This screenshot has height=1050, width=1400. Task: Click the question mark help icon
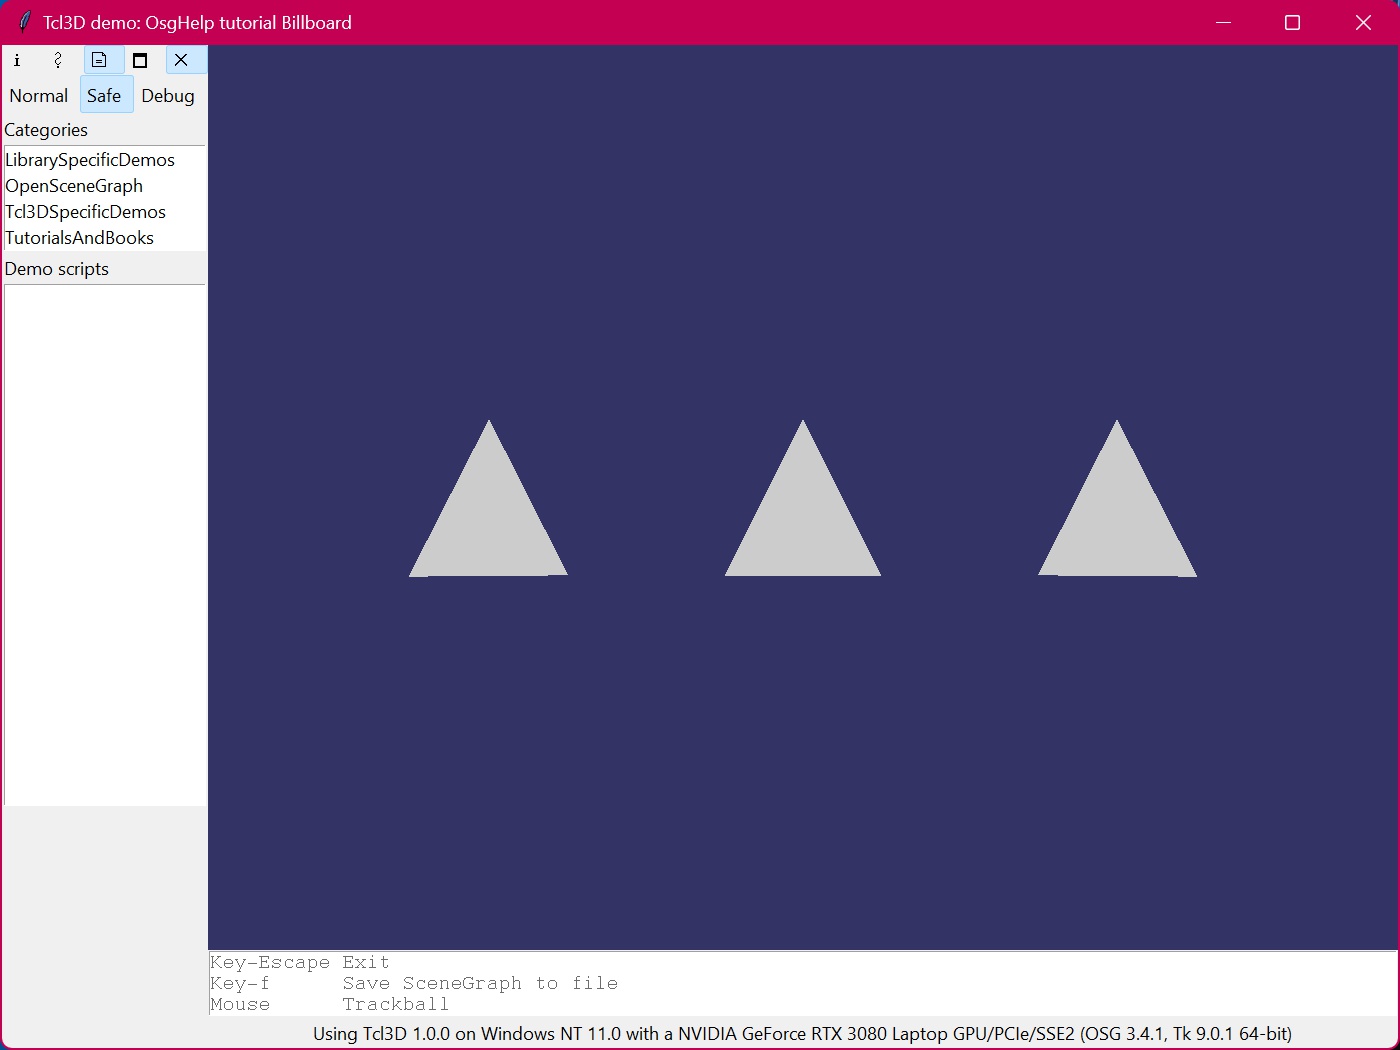coord(58,60)
